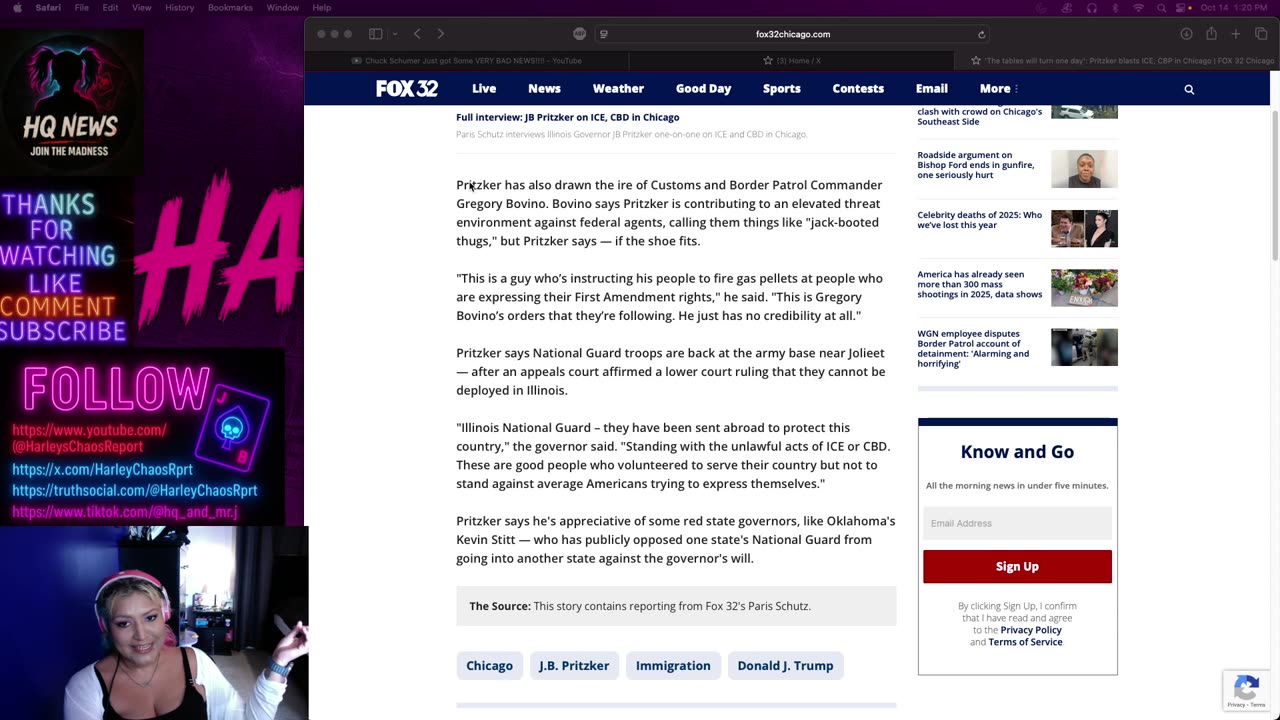Click the Bluetooth icon in menu bar
This screenshot has height=720, width=1280.
click(1114, 7)
